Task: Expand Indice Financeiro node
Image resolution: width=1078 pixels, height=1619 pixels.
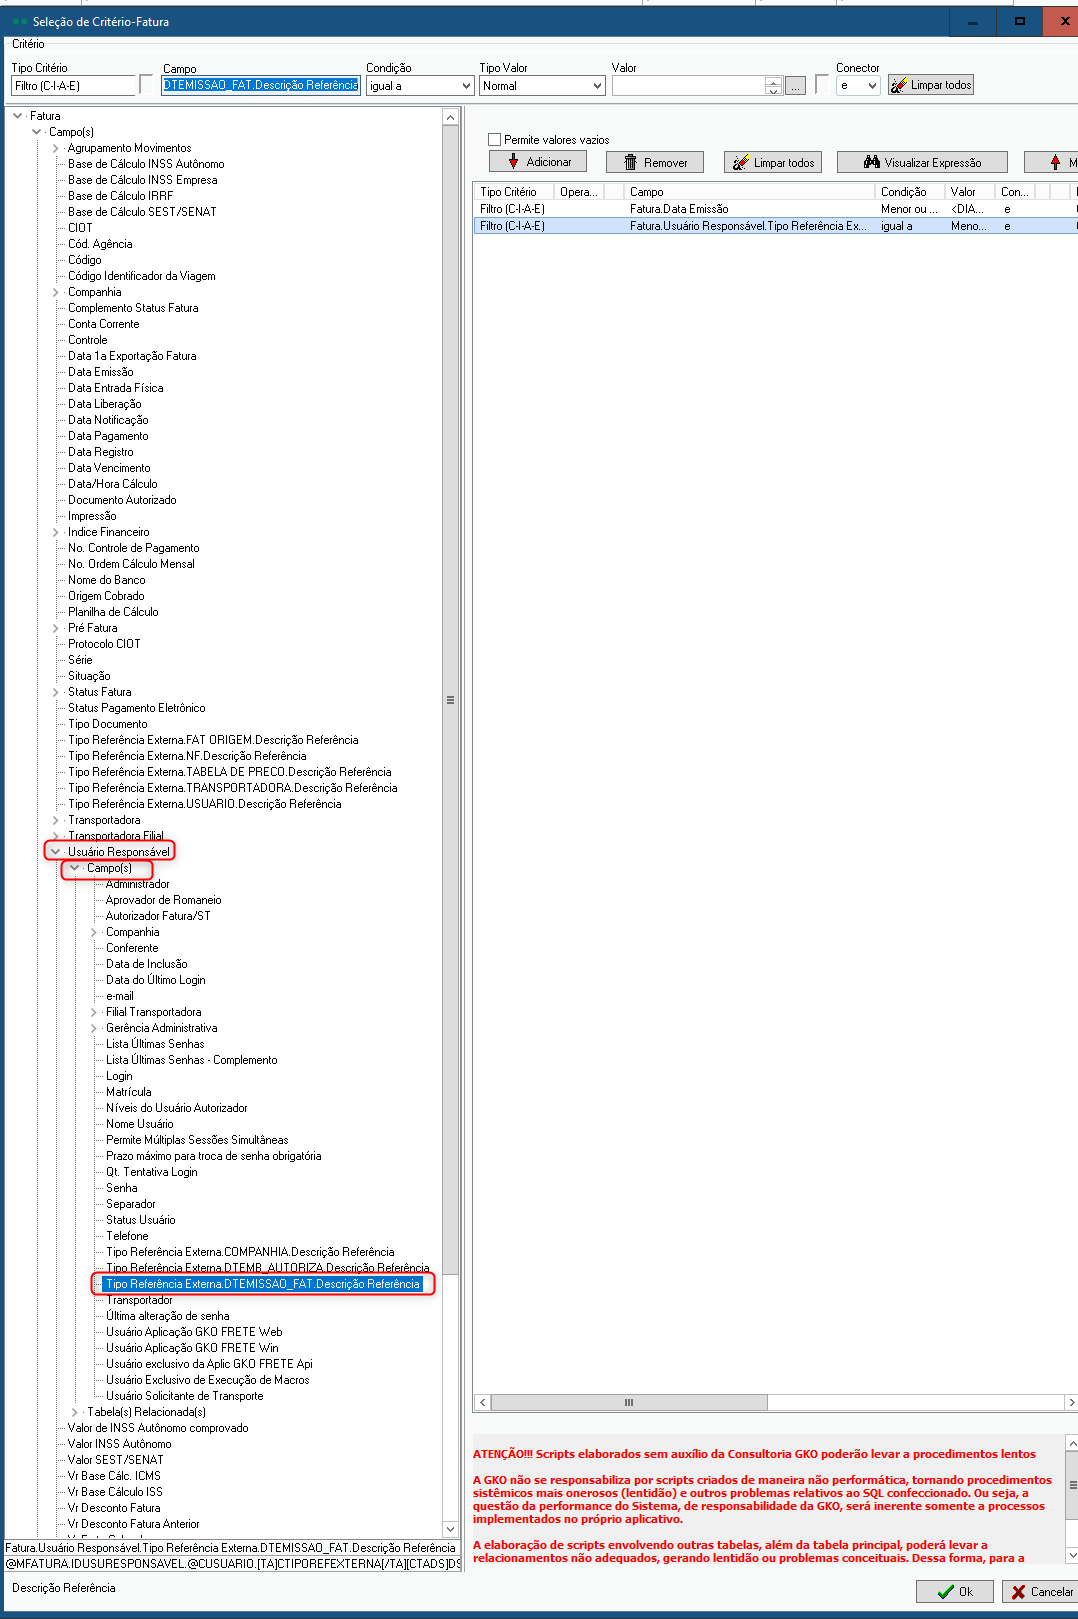Action: coord(56,532)
